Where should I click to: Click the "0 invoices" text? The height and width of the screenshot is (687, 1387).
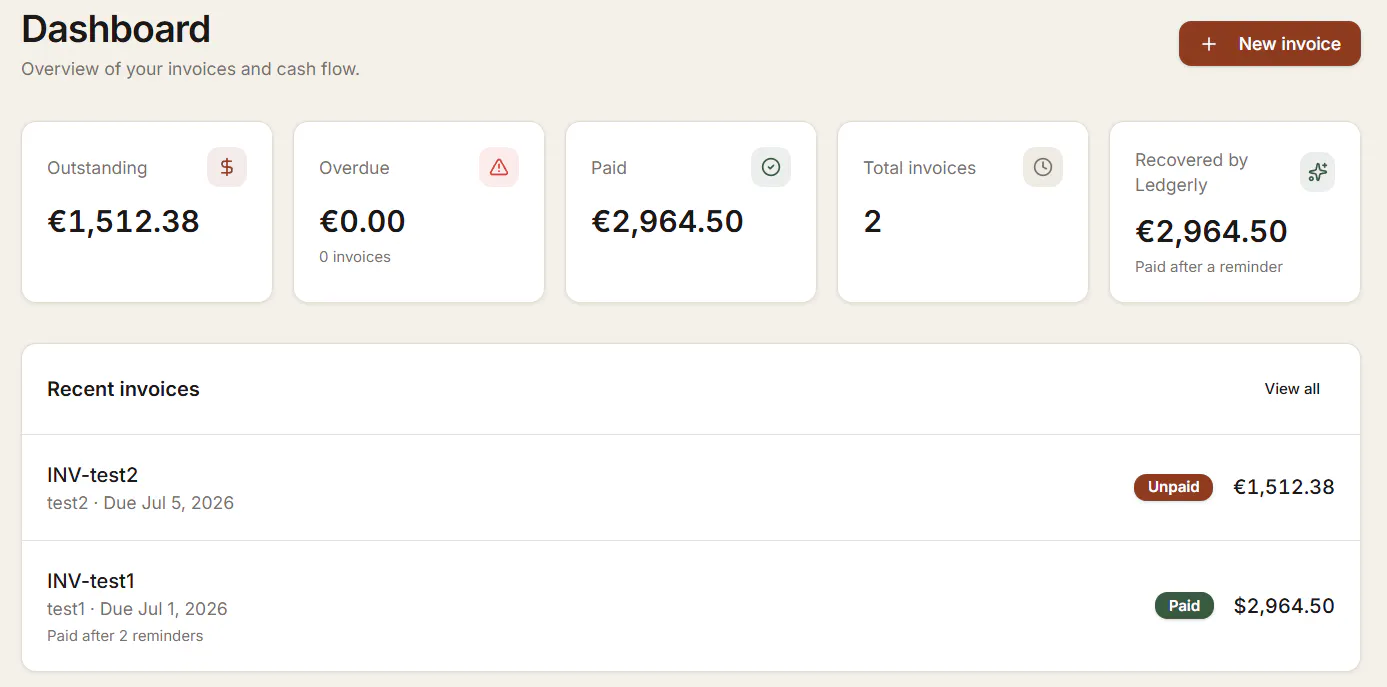(x=355, y=257)
